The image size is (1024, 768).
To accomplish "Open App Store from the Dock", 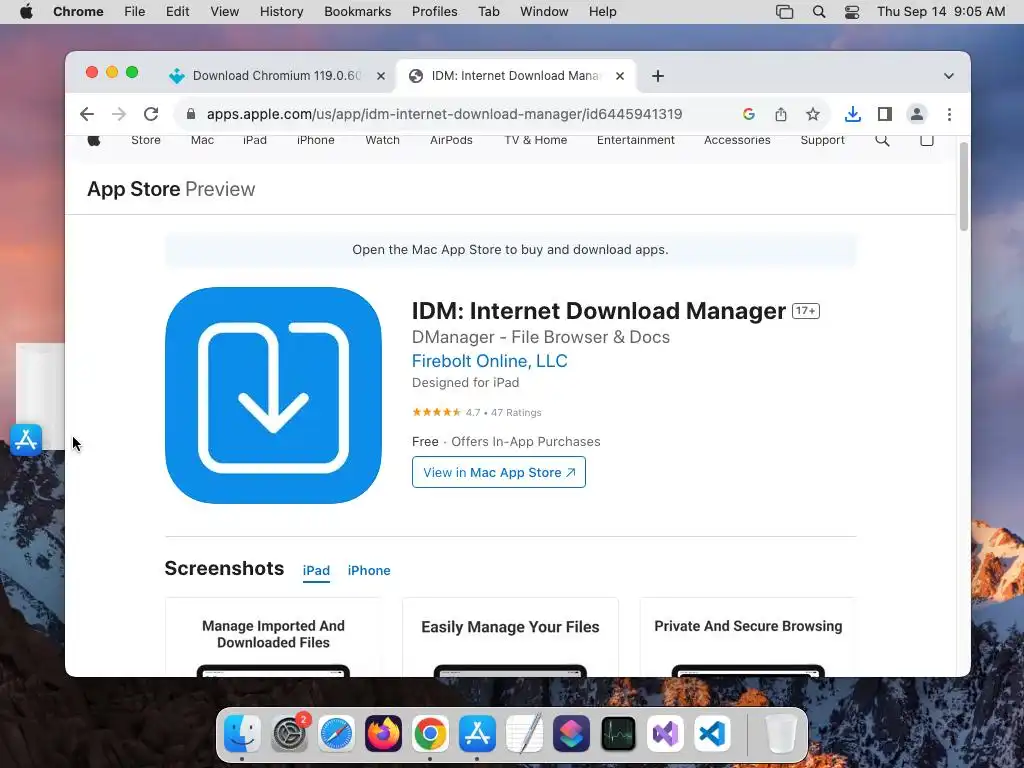I will pyautogui.click(x=477, y=733).
